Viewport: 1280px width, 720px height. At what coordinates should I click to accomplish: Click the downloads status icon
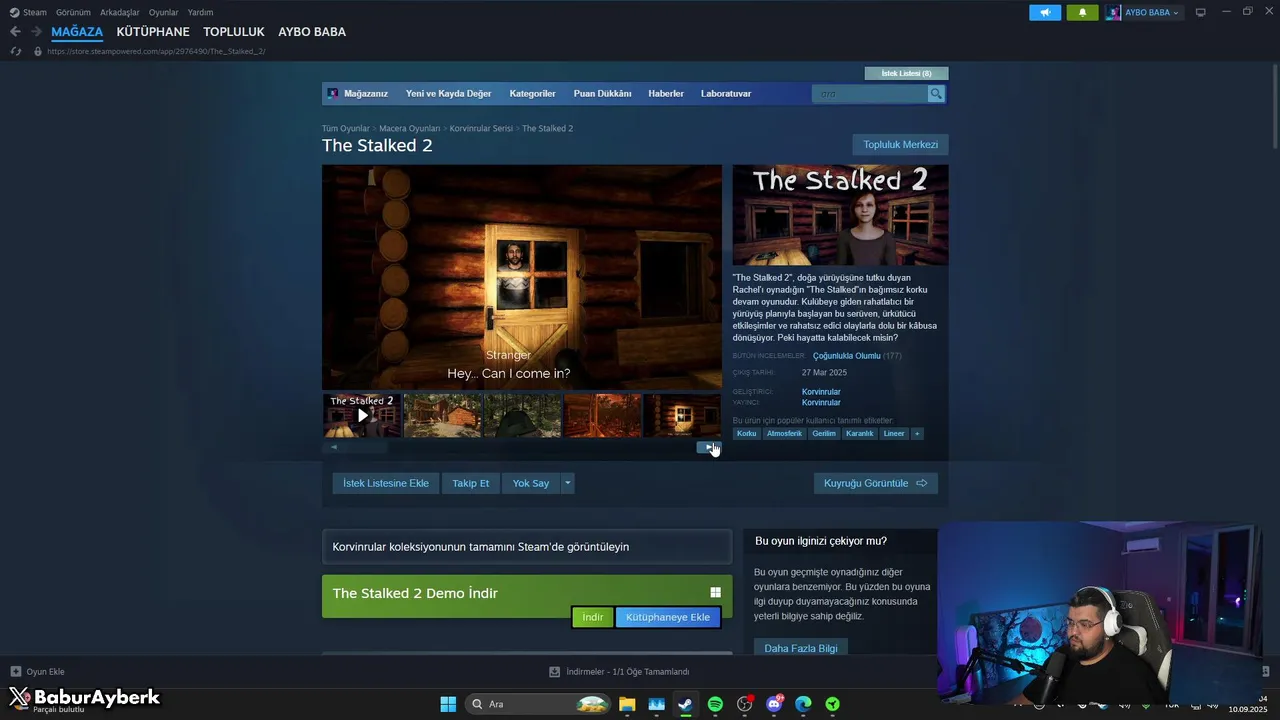[555, 671]
